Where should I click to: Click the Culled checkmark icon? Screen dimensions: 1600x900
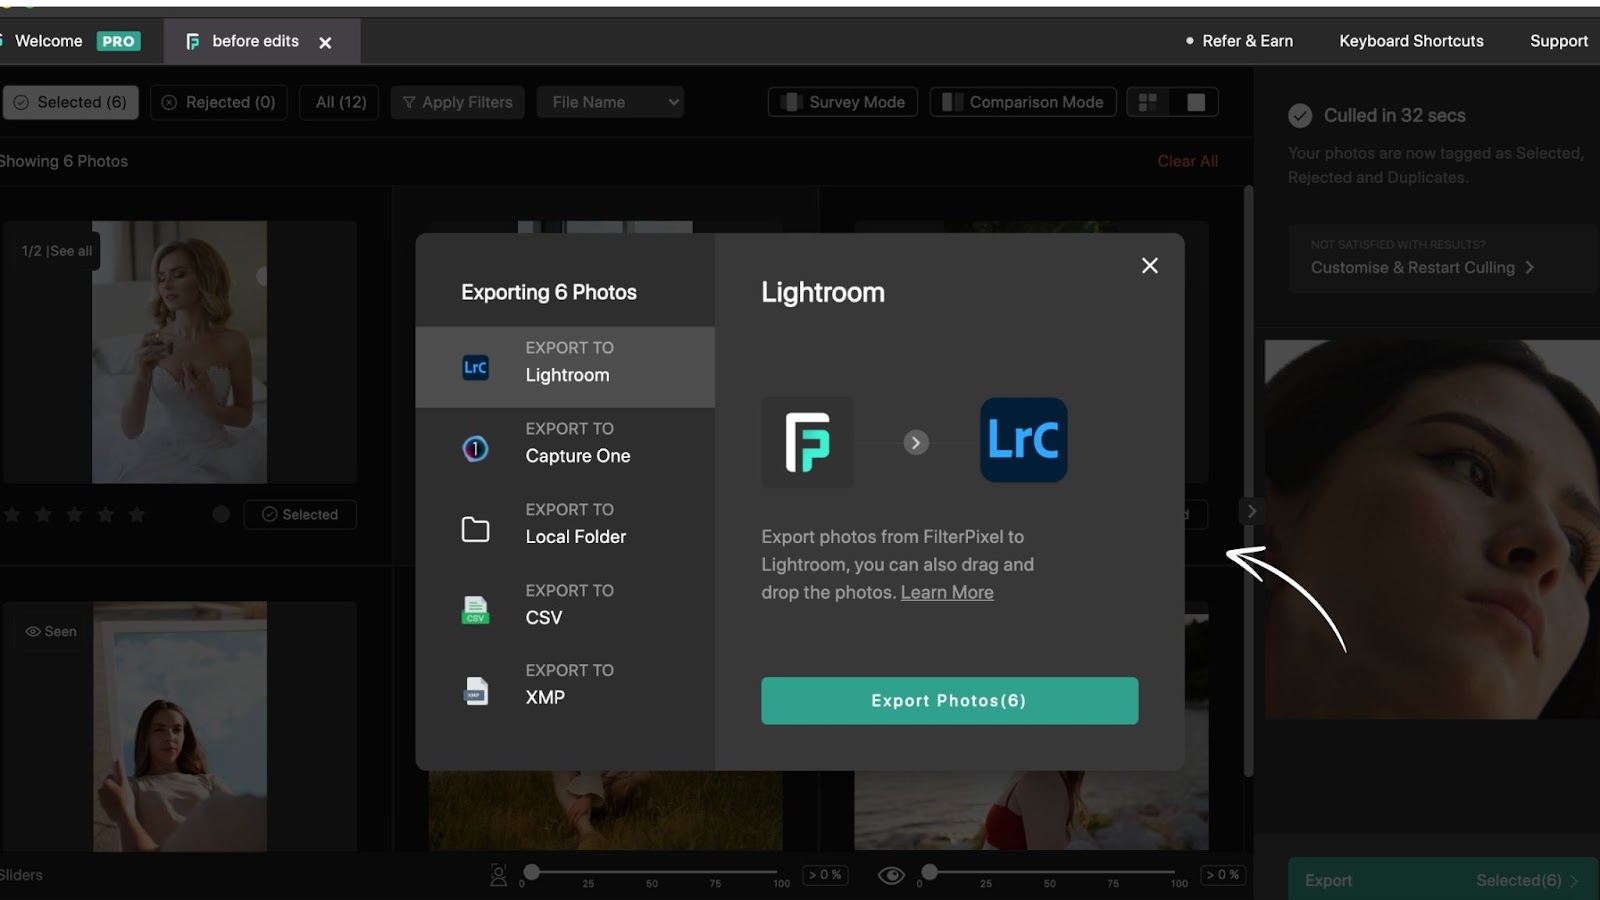click(x=1300, y=116)
